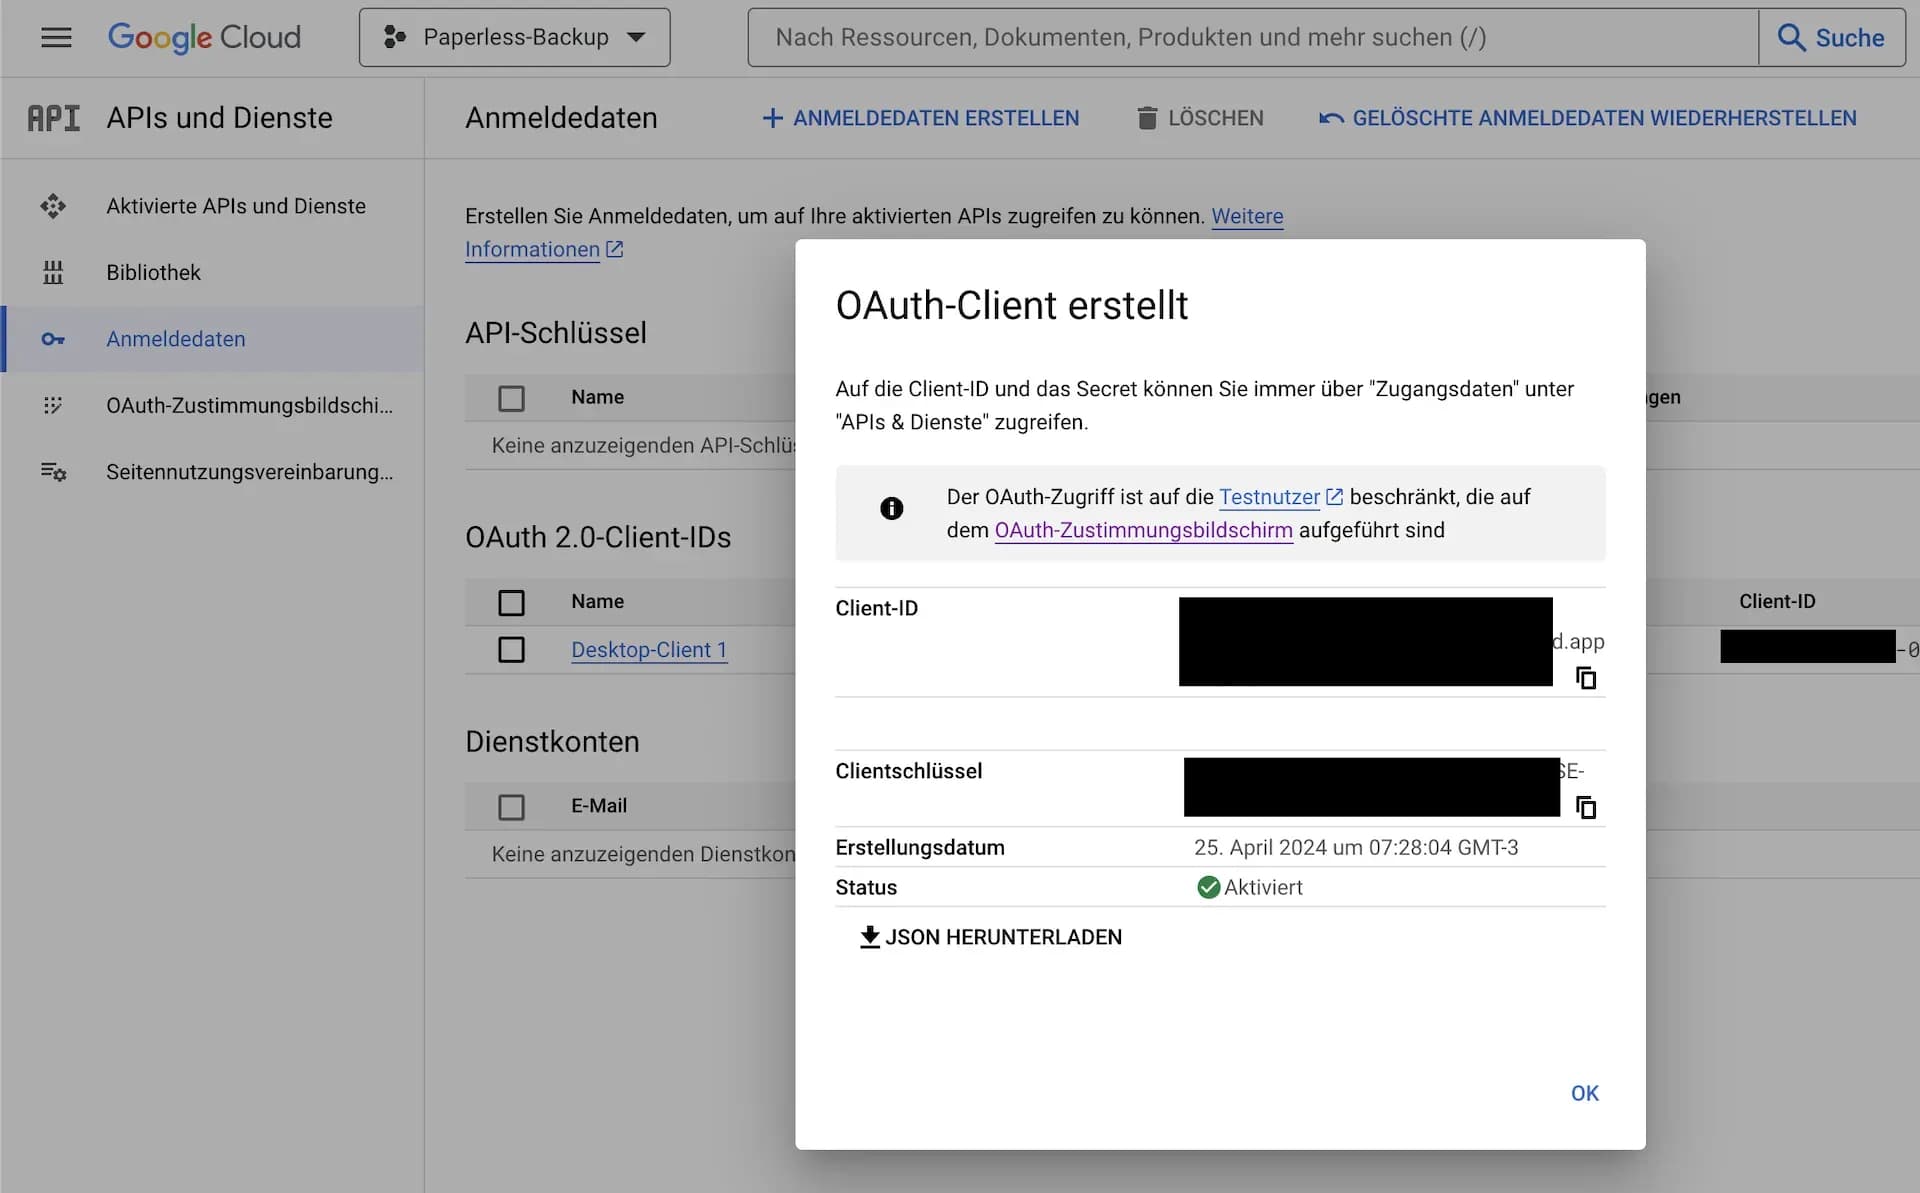Toggle the OAuth 2.0-Client-IDs header checkbox
1920x1193 pixels.
pyautogui.click(x=511, y=602)
